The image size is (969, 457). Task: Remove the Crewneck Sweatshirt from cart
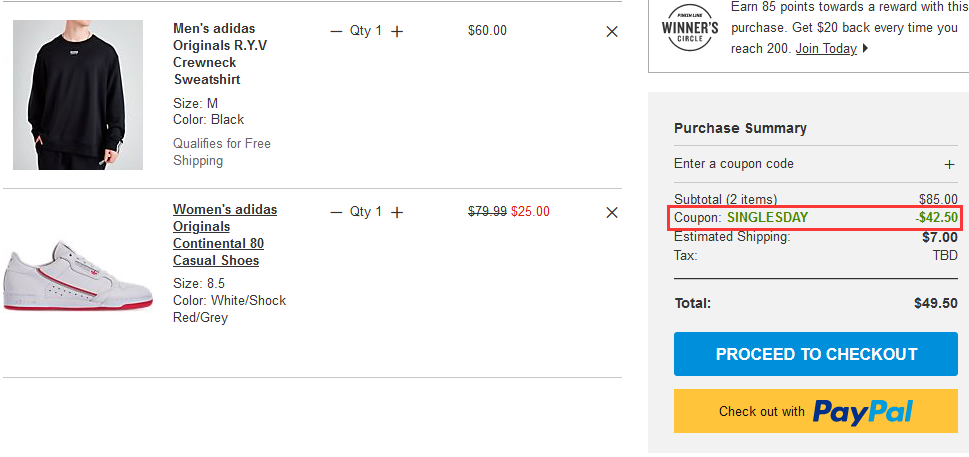click(x=612, y=31)
